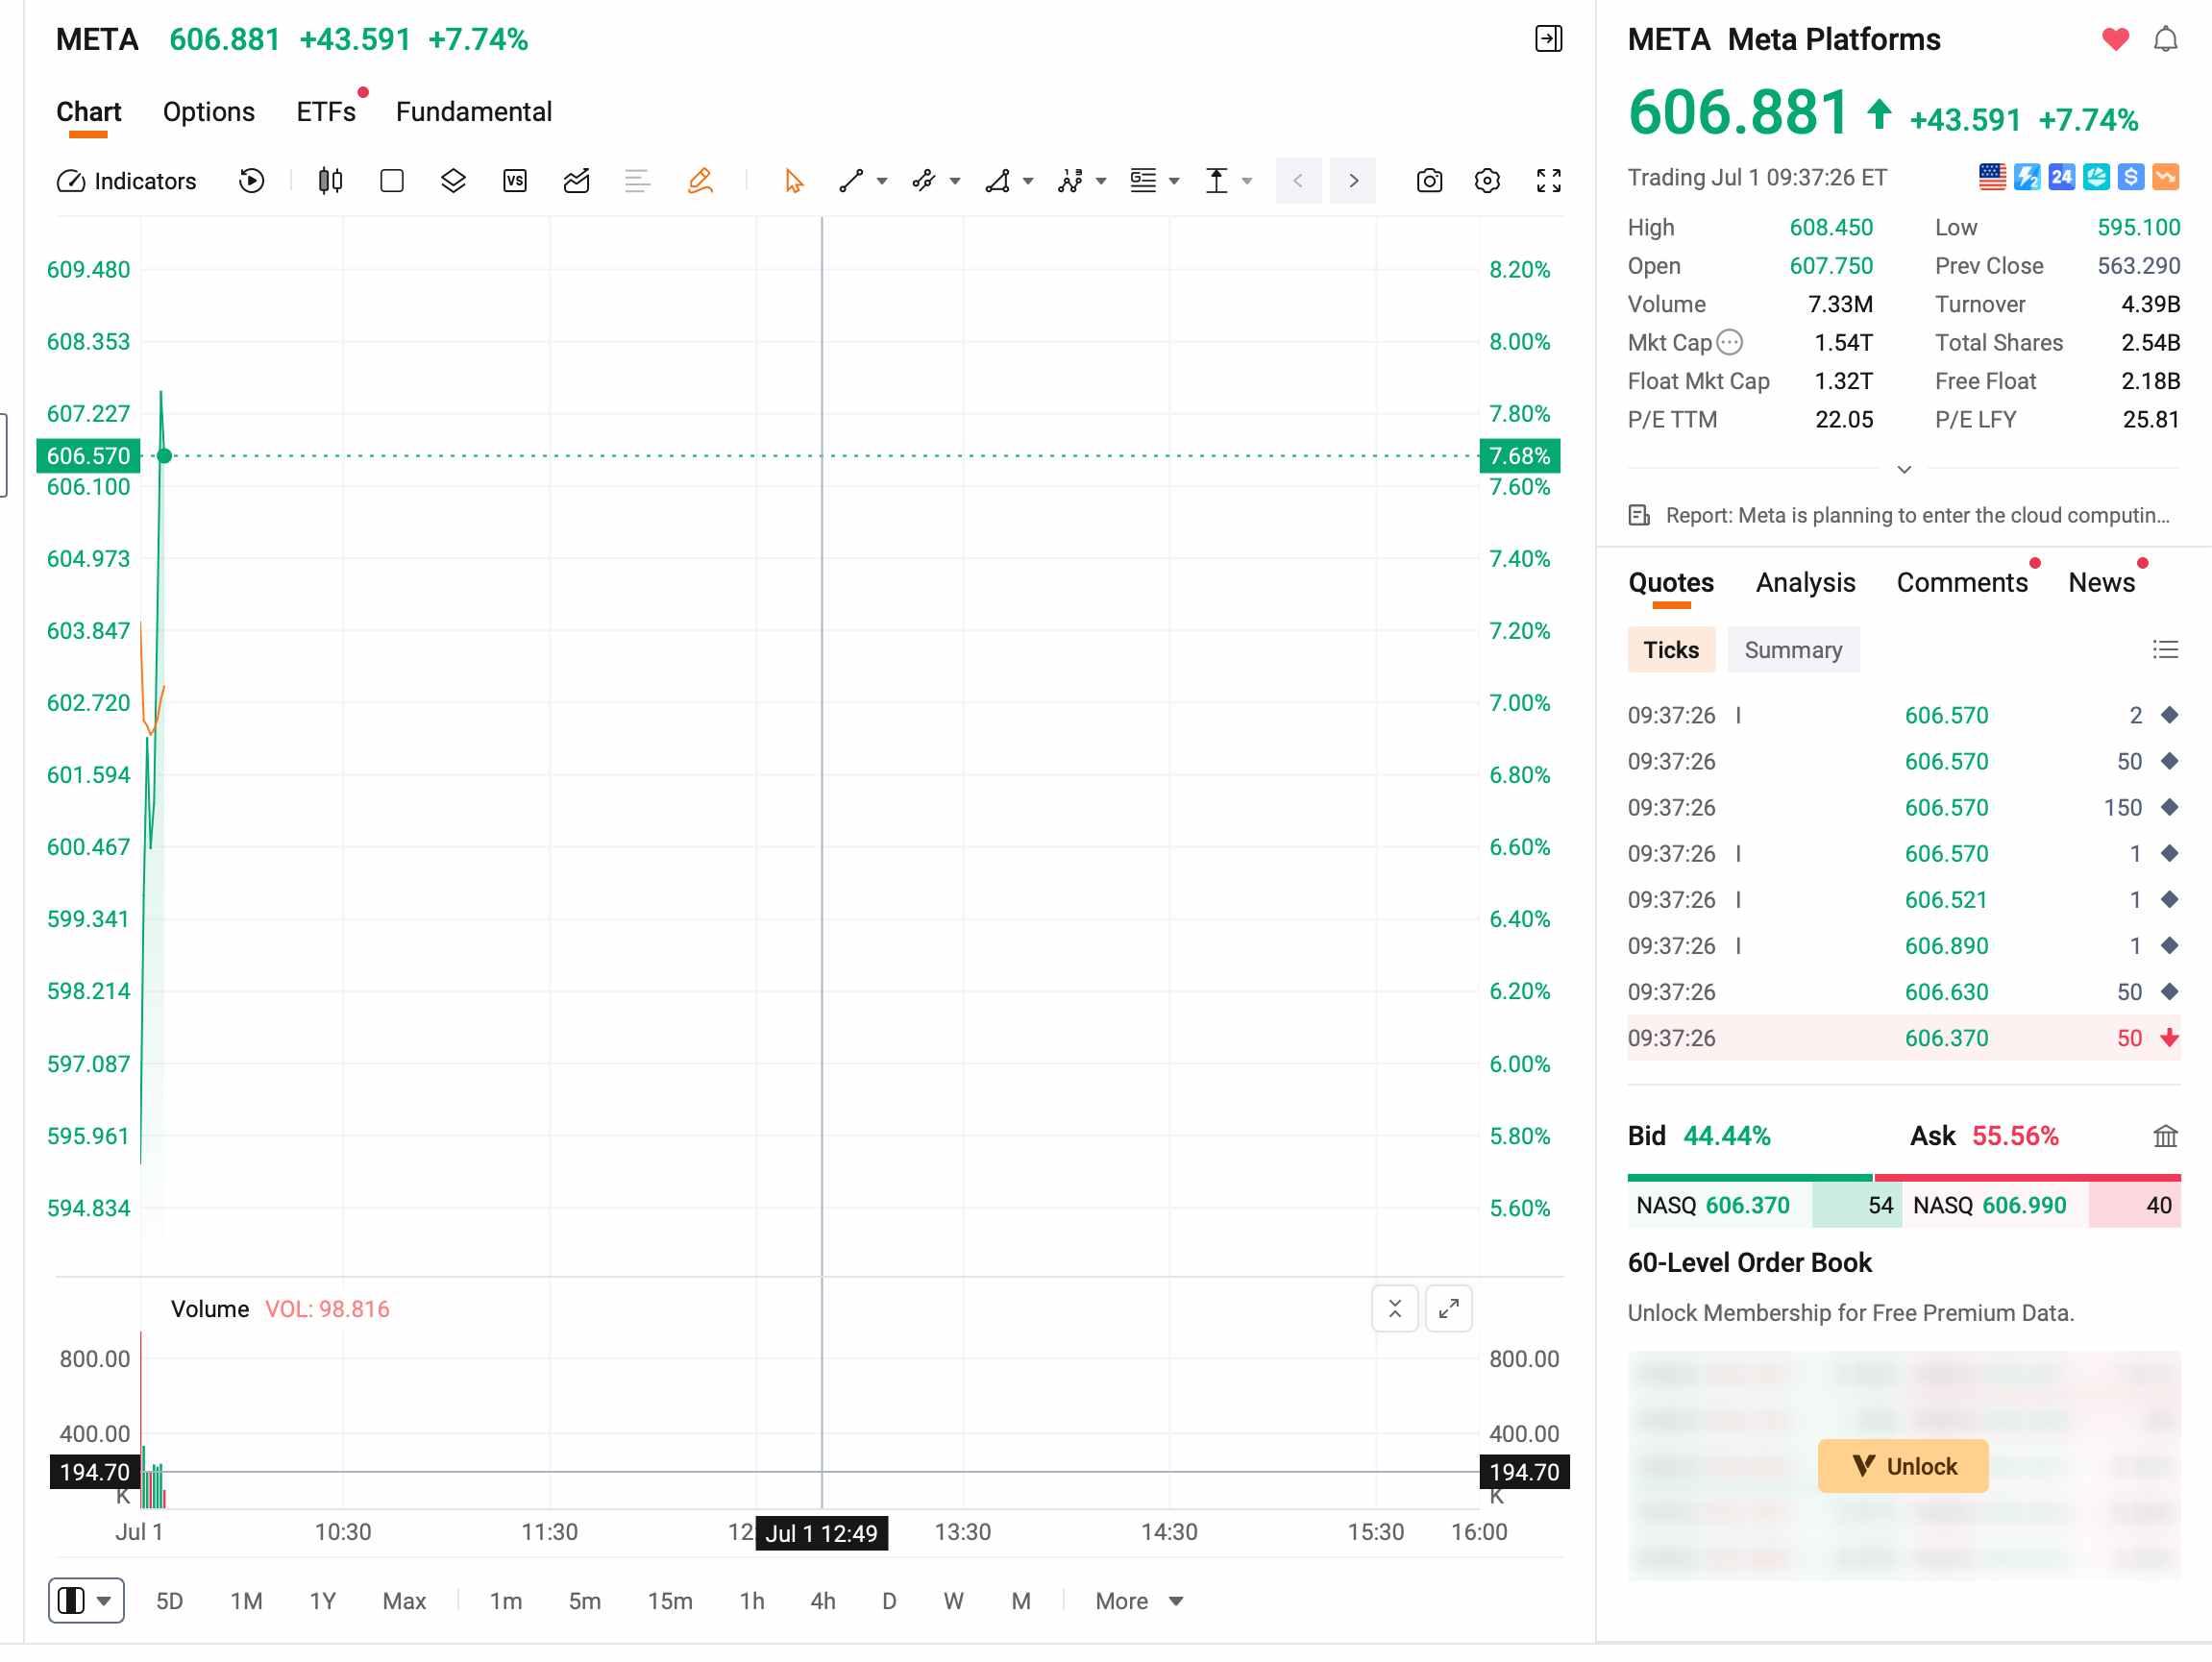Select the channel drawing tool

[924, 181]
